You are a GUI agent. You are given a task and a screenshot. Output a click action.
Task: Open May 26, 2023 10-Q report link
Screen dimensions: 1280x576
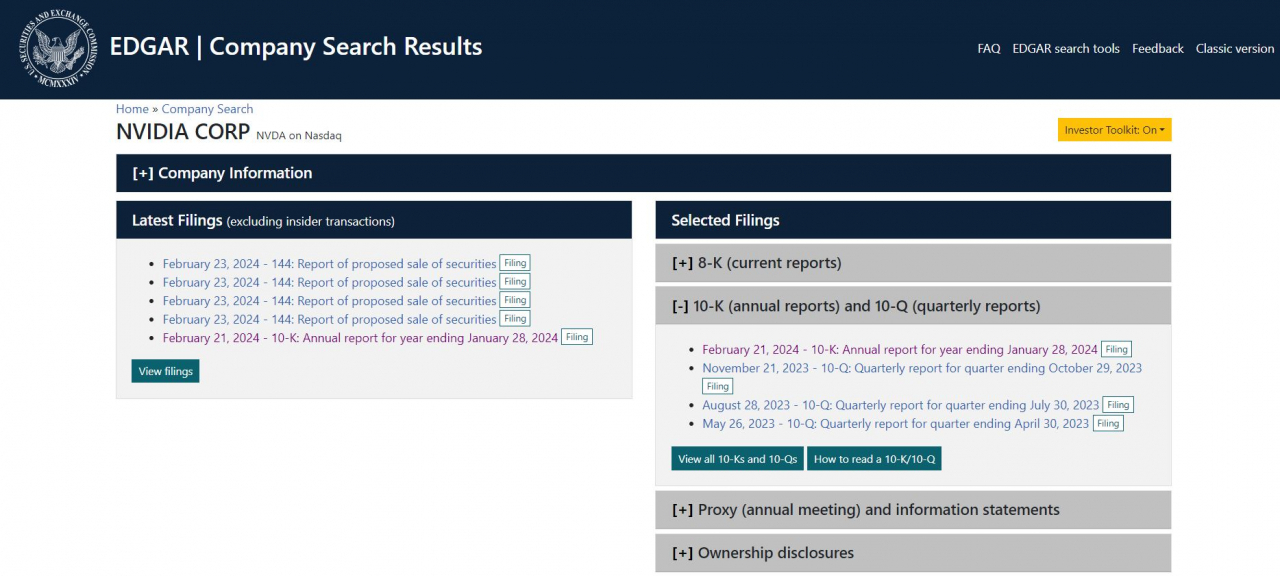point(896,424)
